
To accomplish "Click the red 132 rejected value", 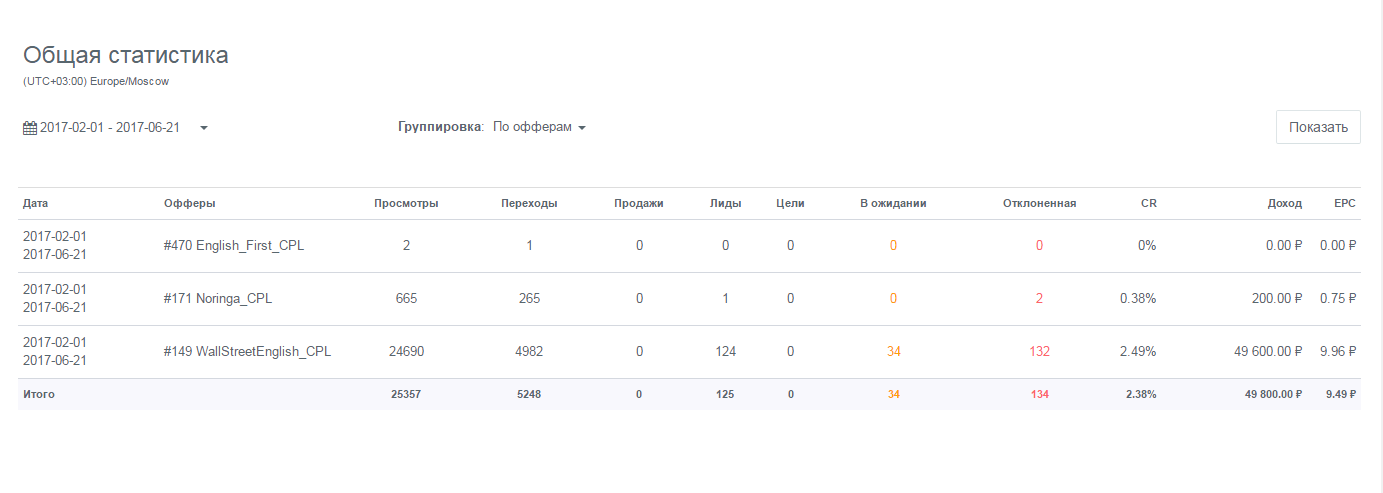I will tap(1039, 352).
